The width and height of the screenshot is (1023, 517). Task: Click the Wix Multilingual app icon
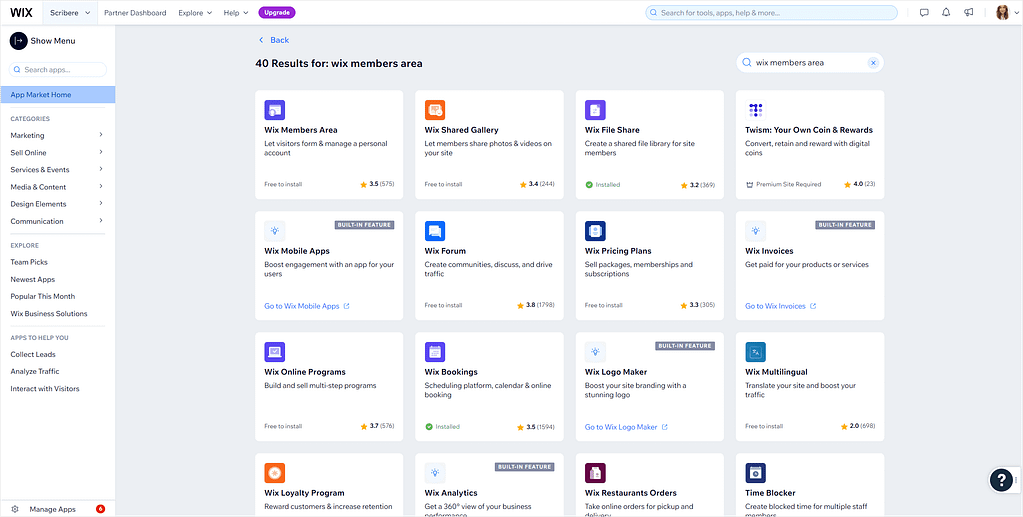click(756, 352)
